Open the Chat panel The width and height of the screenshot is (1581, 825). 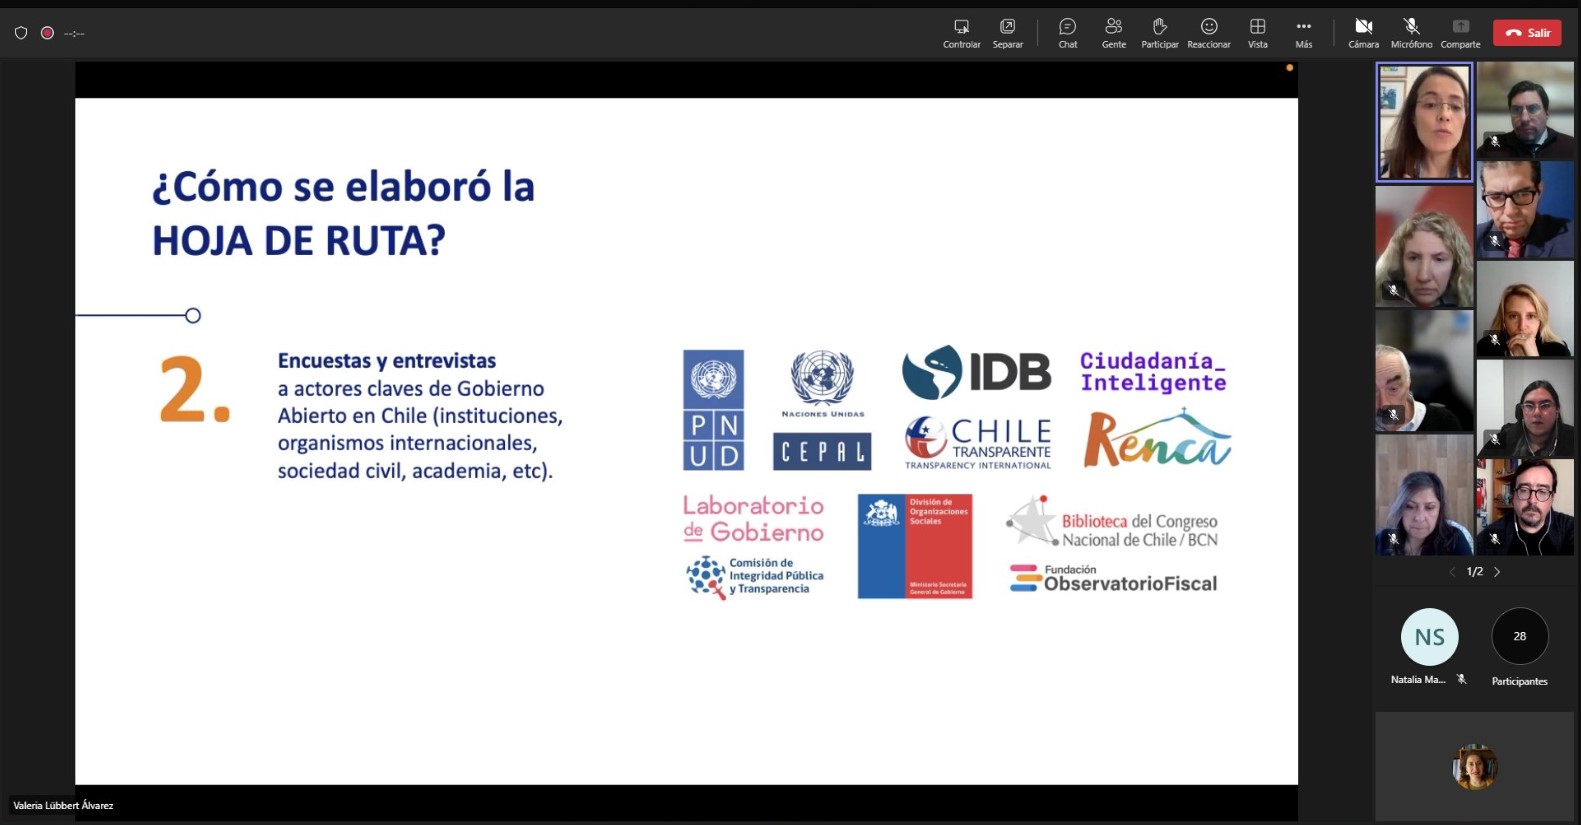(1068, 33)
